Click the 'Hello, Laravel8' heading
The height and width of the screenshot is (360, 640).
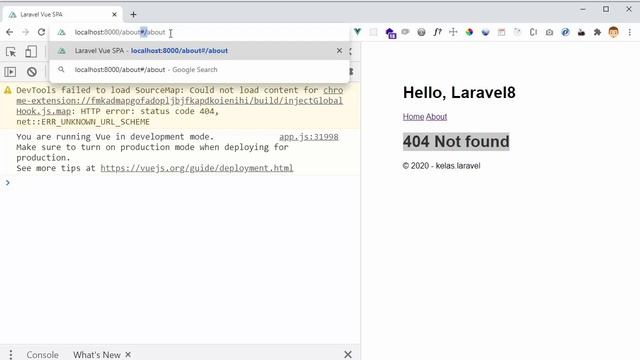point(459,93)
